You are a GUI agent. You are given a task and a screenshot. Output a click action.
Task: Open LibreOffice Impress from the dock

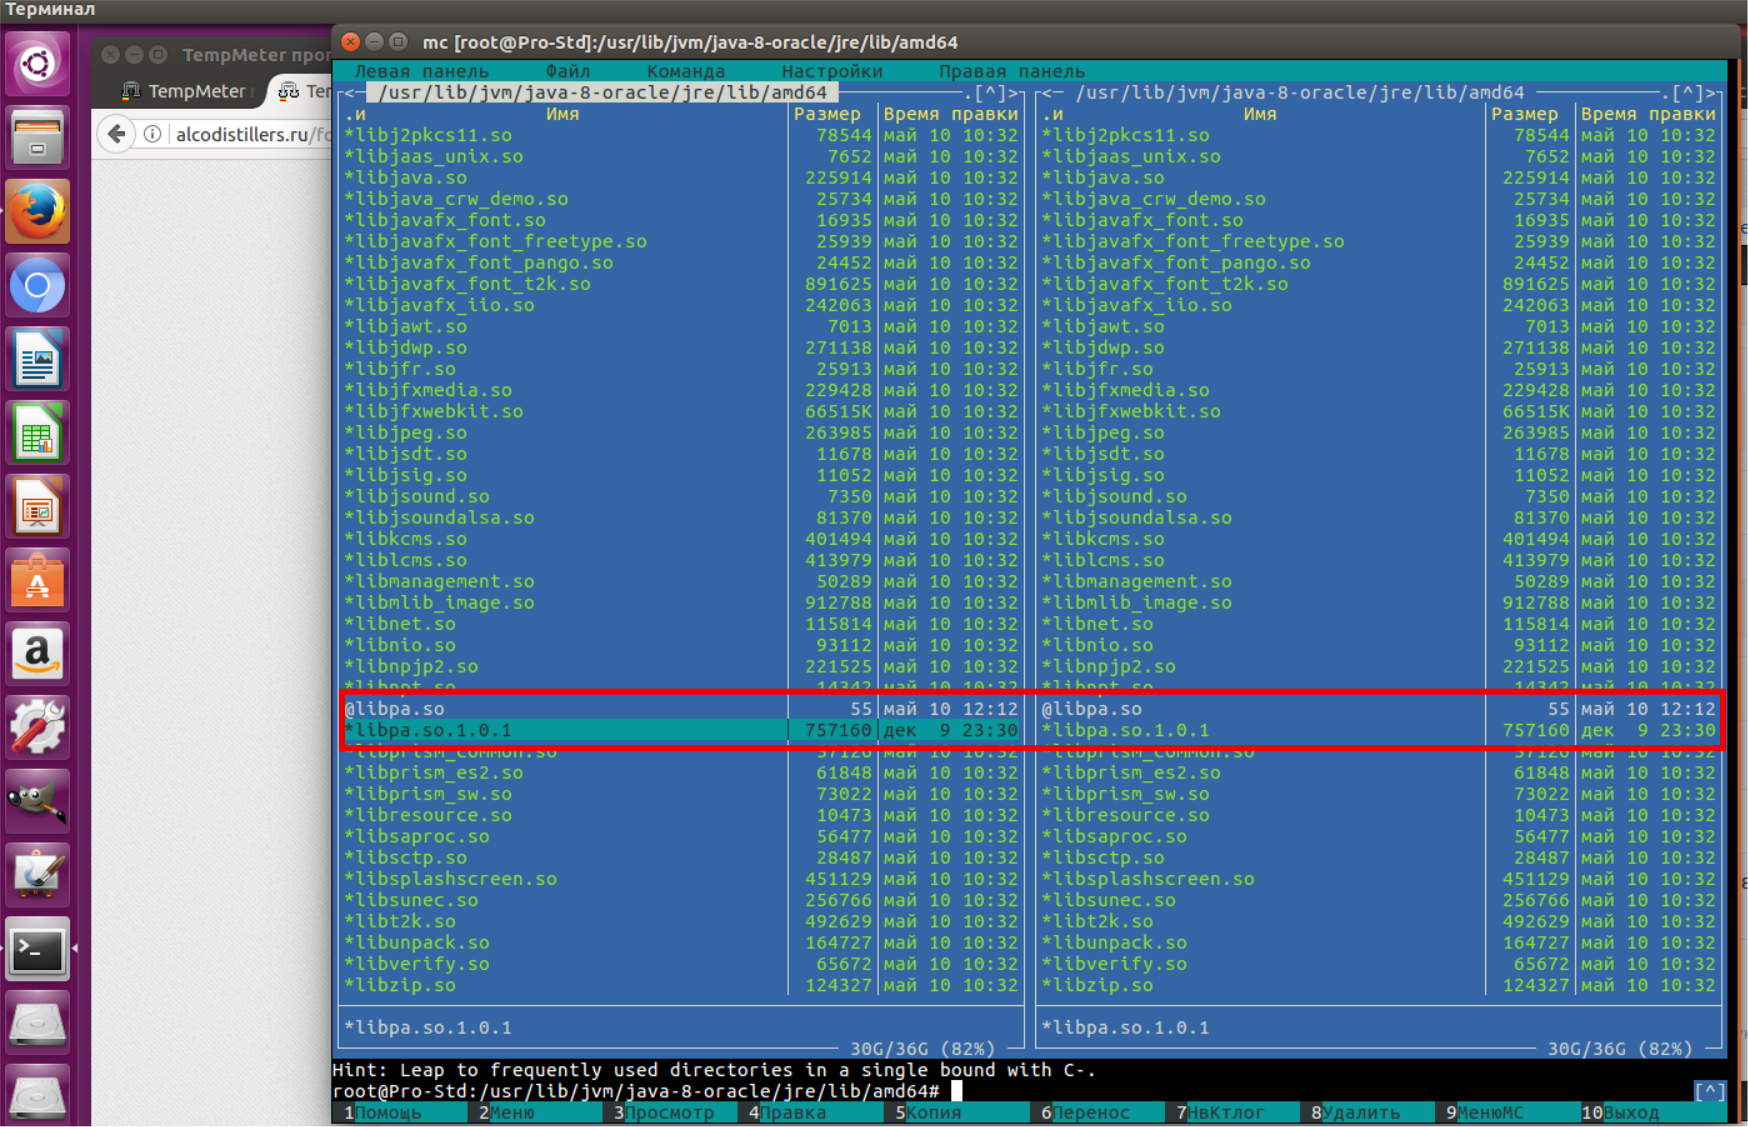click(37, 506)
